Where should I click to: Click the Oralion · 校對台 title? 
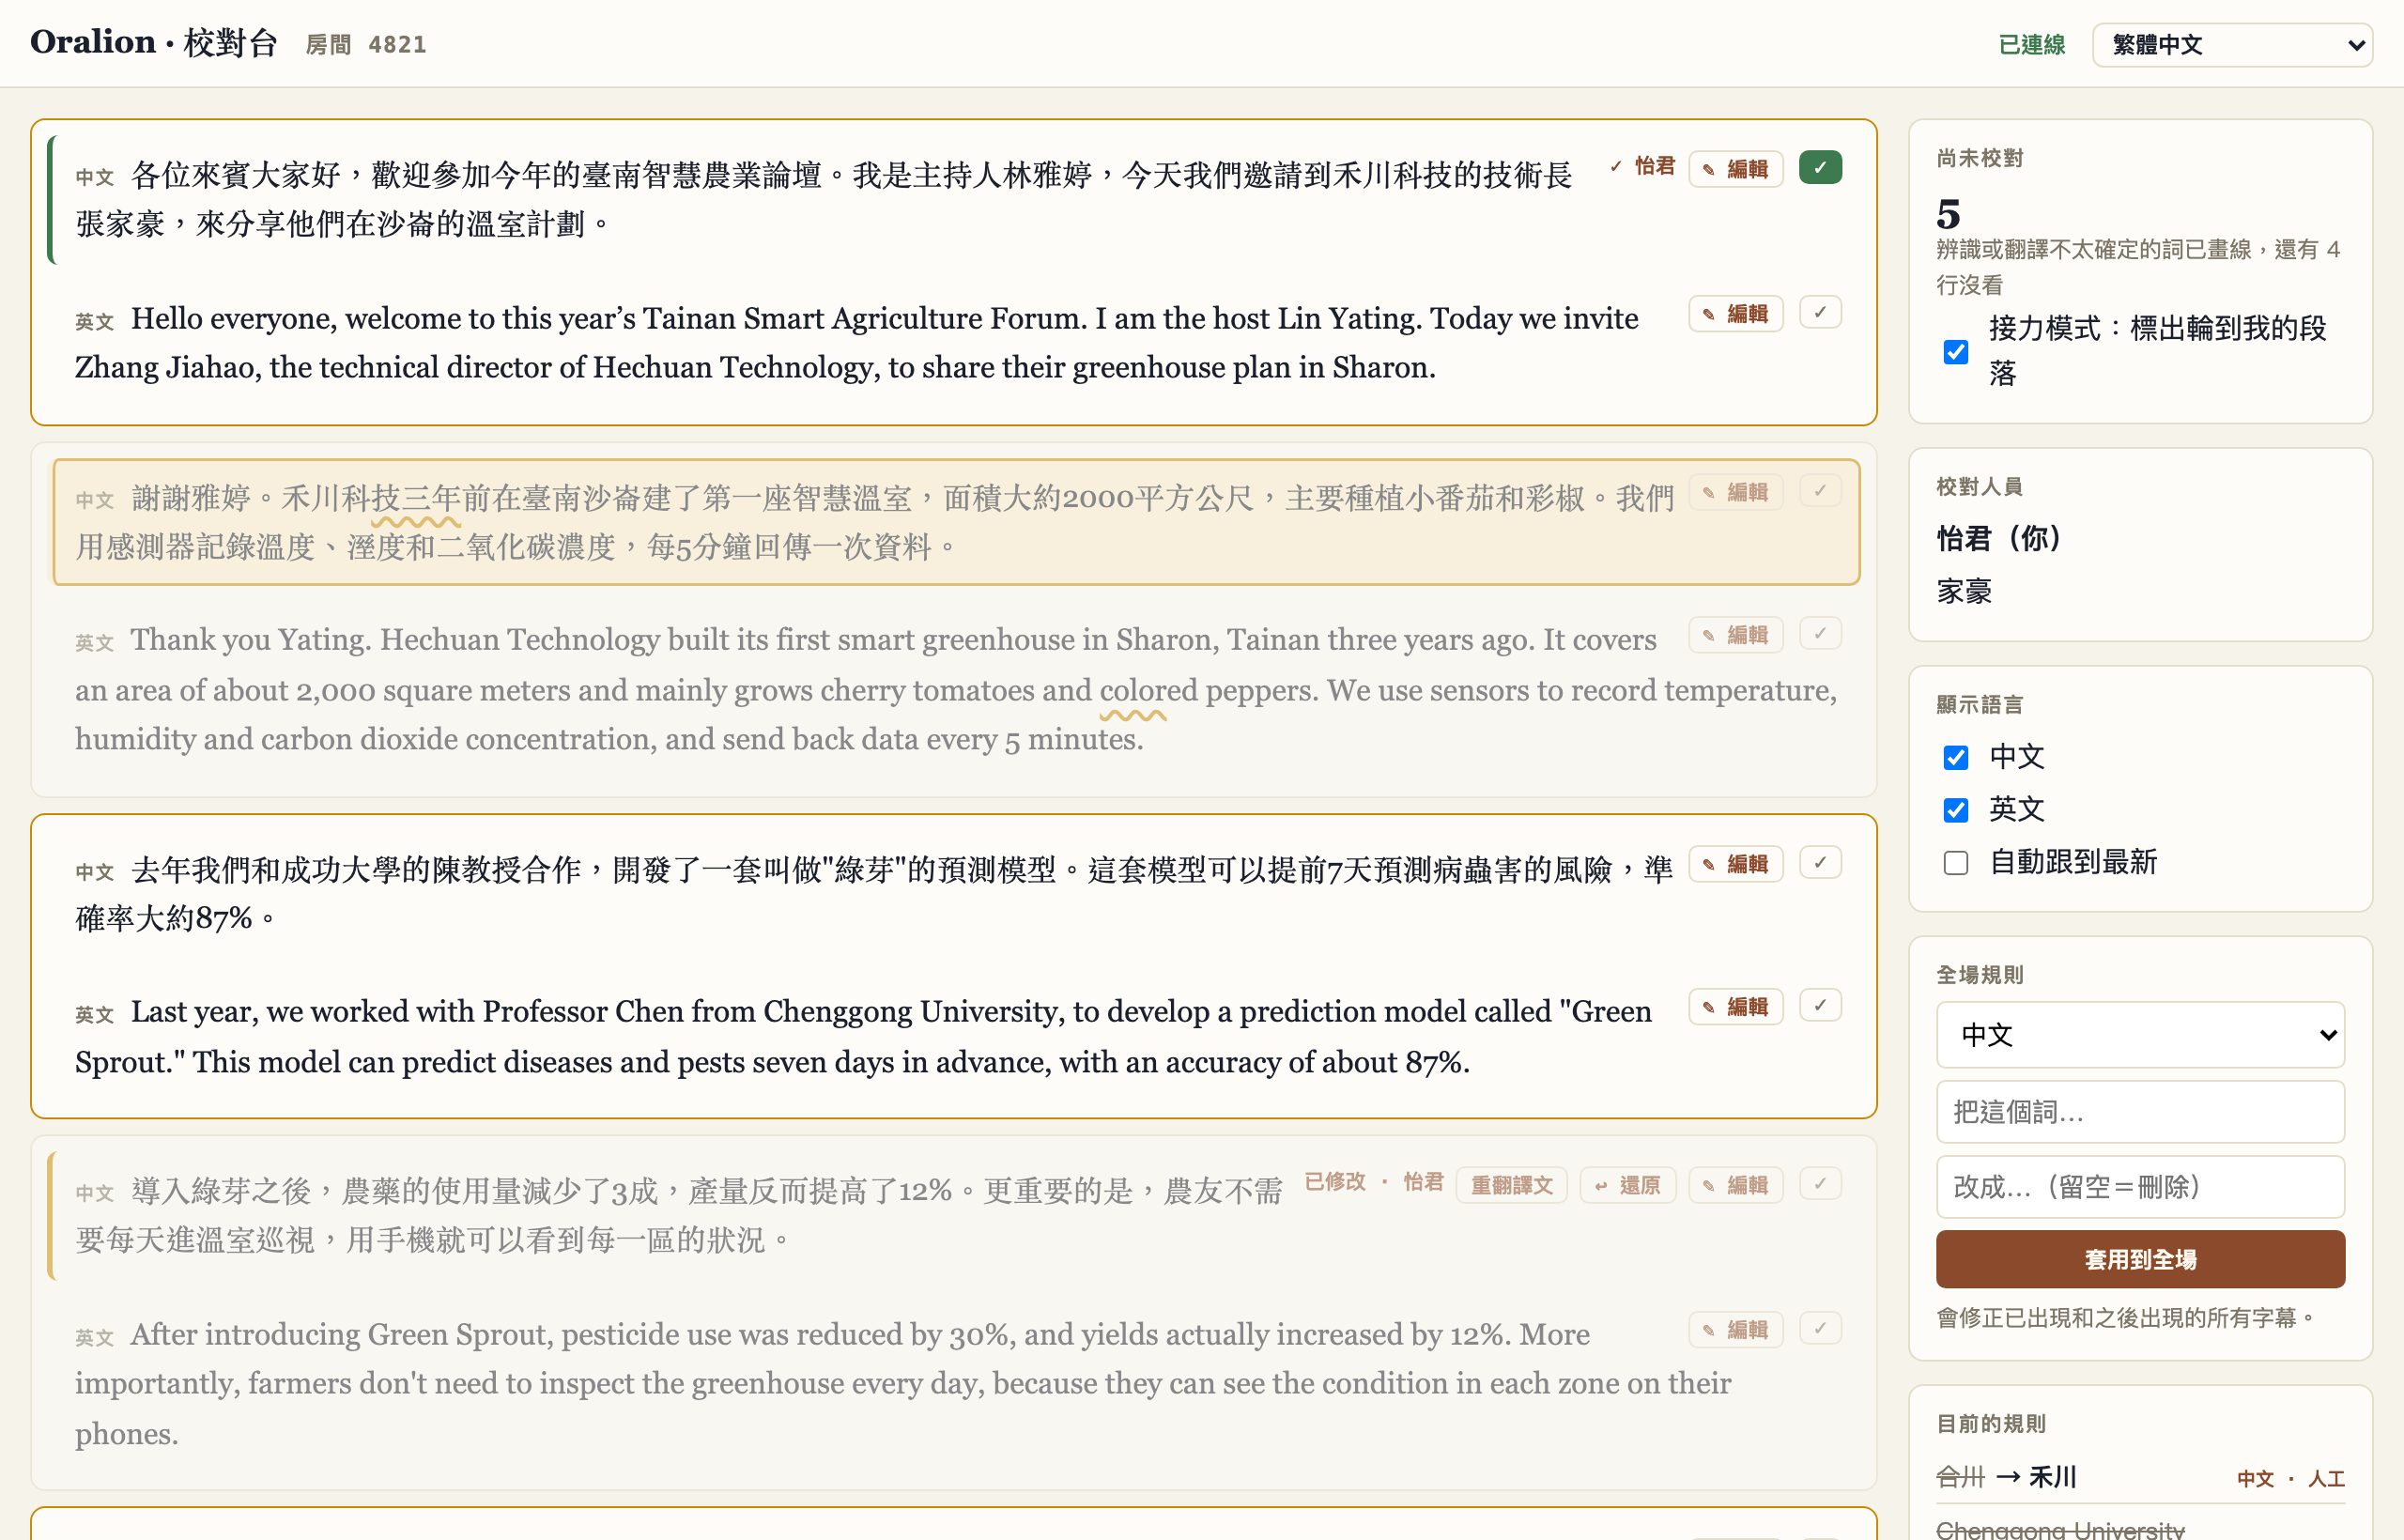pos(154,43)
